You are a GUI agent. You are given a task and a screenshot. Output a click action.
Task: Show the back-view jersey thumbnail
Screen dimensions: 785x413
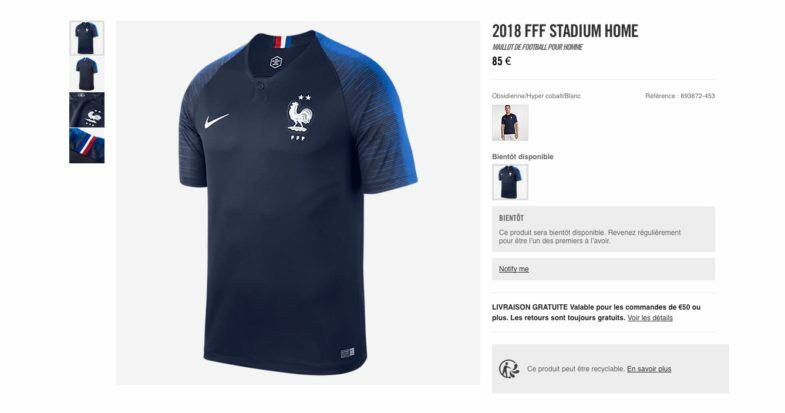point(87,74)
